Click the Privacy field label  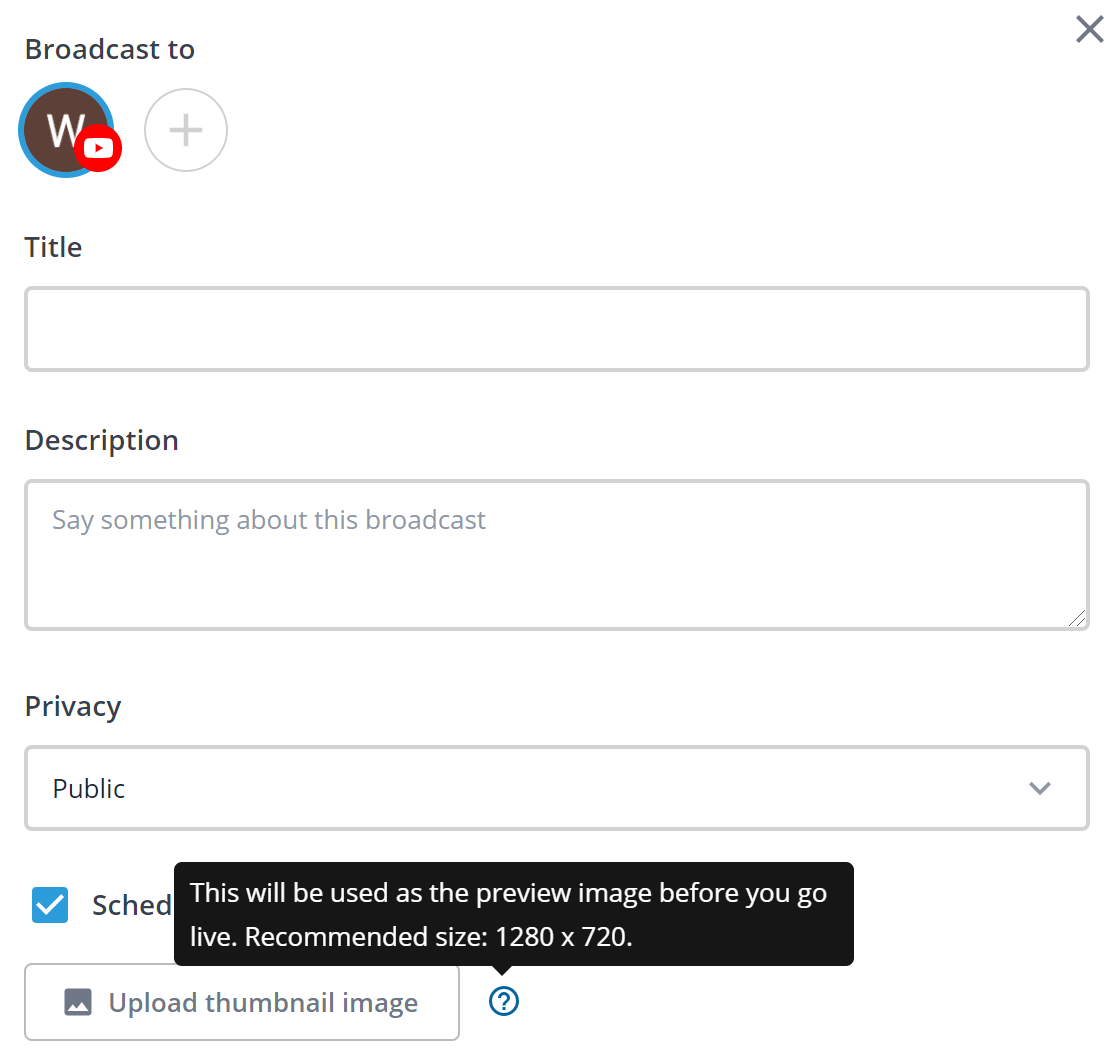tap(73, 707)
